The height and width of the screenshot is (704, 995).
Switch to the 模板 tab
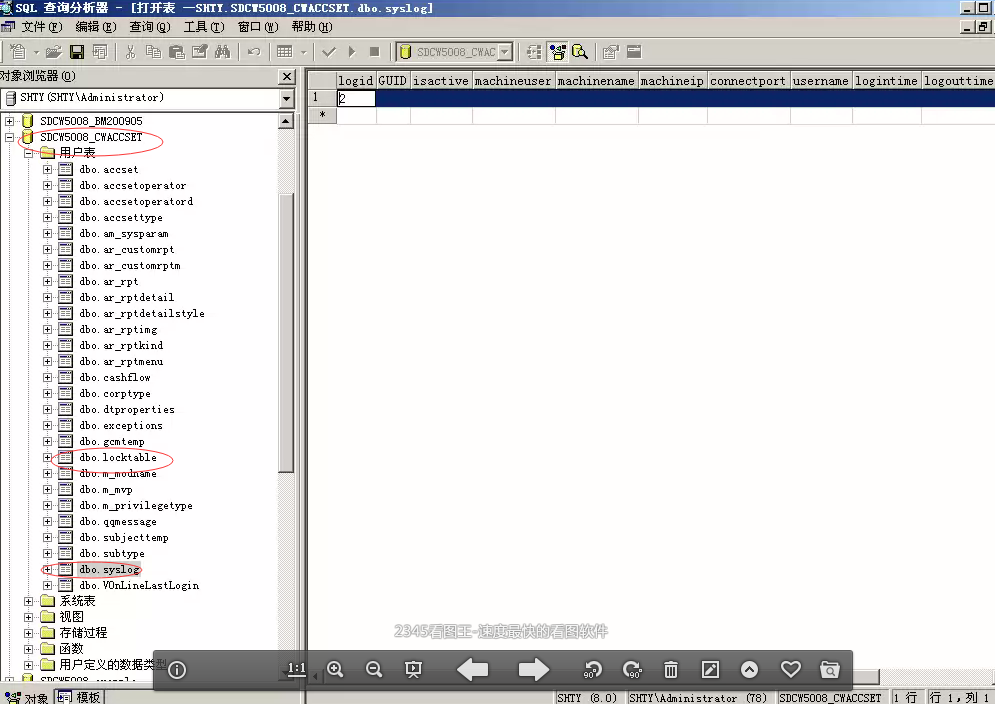tap(86, 697)
